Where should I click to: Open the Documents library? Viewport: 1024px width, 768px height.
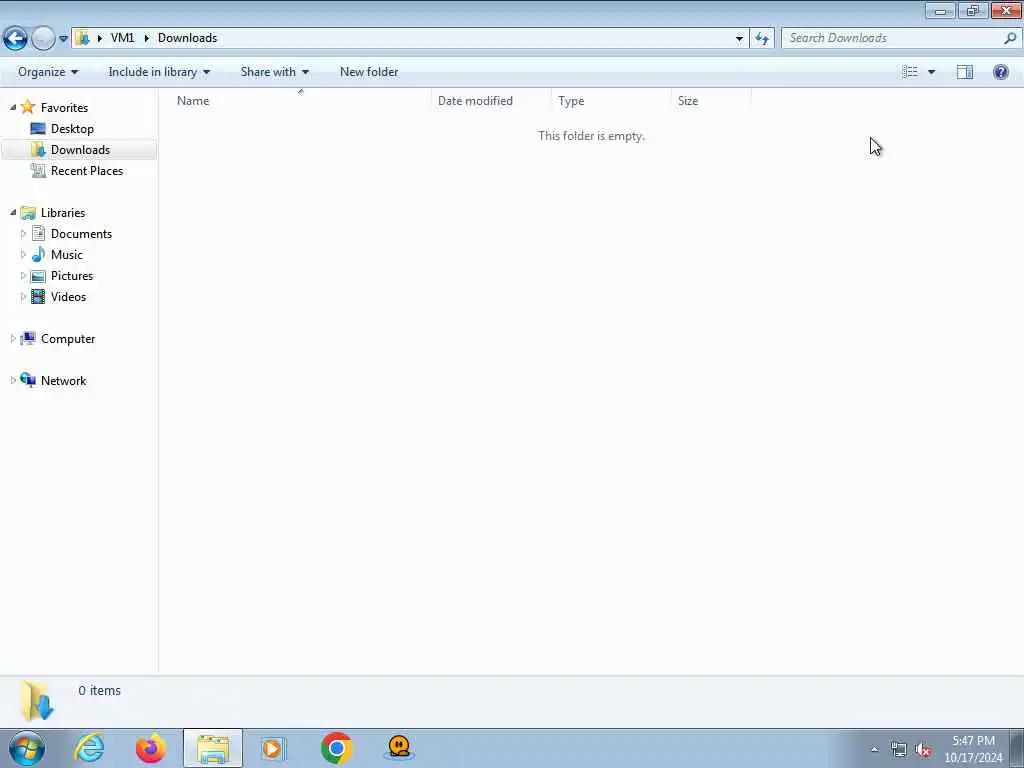pyautogui.click(x=81, y=234)
